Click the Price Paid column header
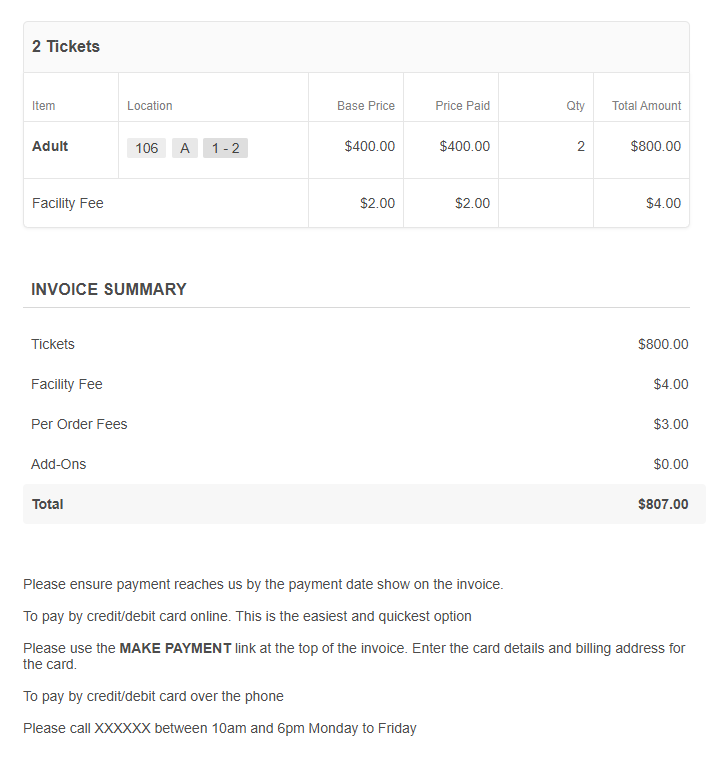Viewport: 718px width, 773px height. [463, 105]
